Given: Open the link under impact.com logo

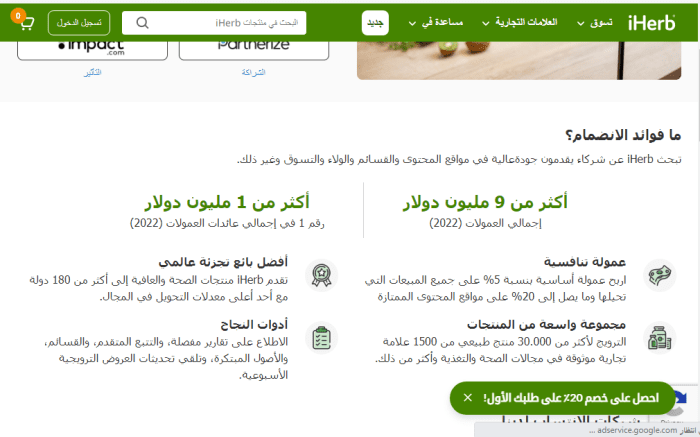Looking at the screenshot, I should 92,72.
